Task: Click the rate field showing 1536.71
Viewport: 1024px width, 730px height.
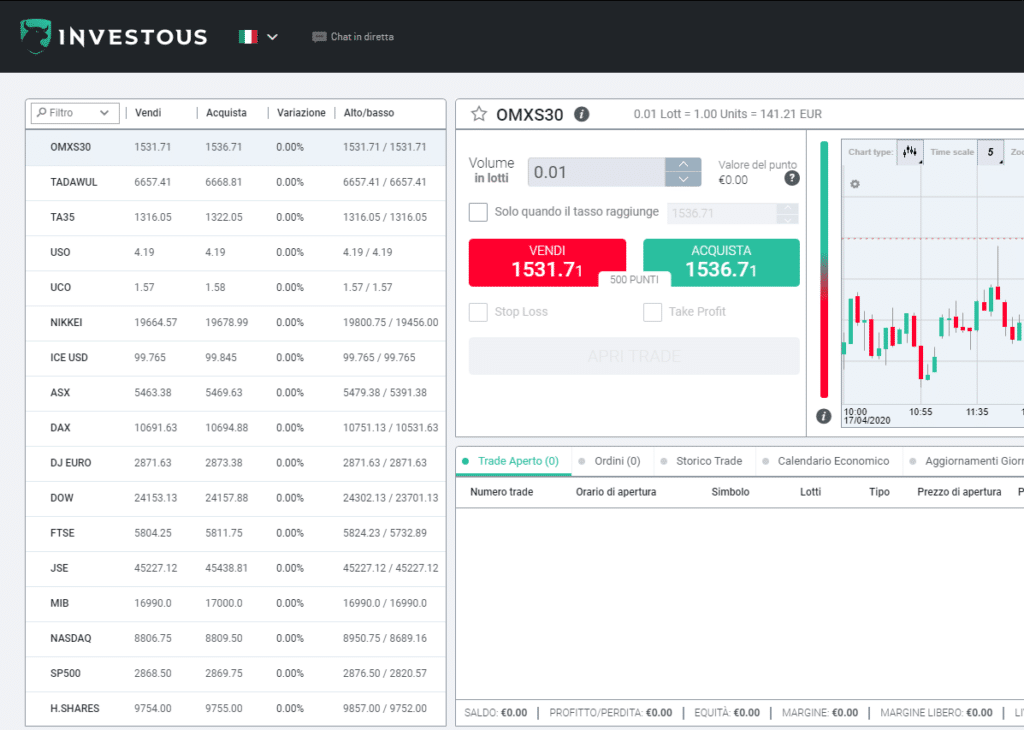Action: click(x=722, y=214)
